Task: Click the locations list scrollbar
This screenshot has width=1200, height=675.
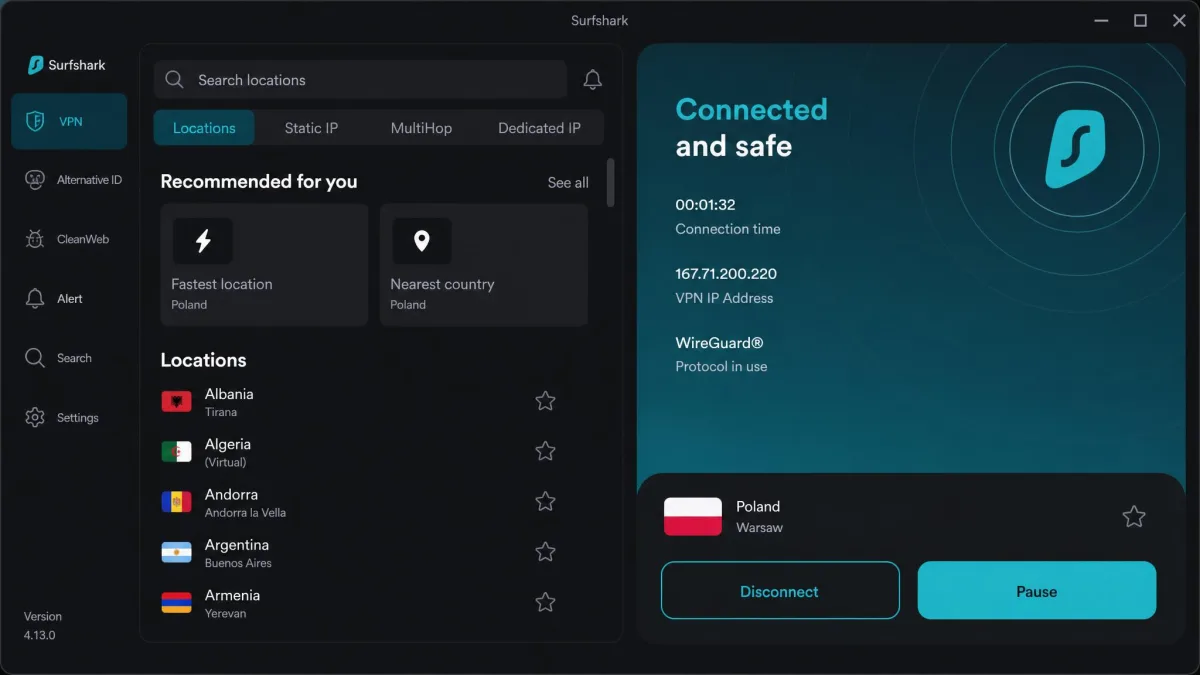Action: point(610,182)
